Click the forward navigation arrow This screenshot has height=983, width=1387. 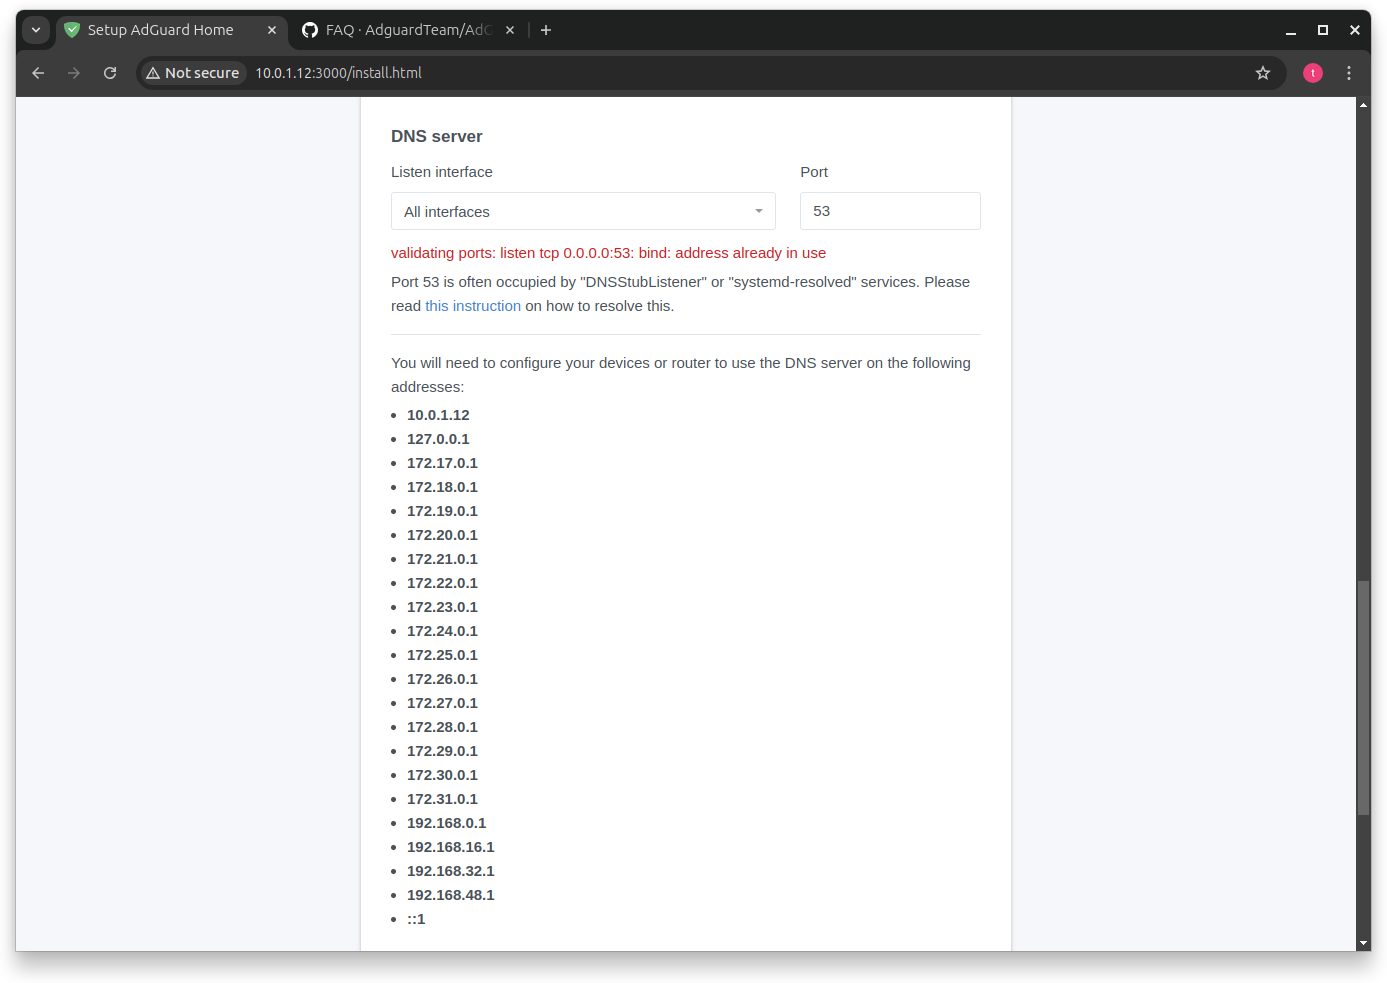point(73,72)
